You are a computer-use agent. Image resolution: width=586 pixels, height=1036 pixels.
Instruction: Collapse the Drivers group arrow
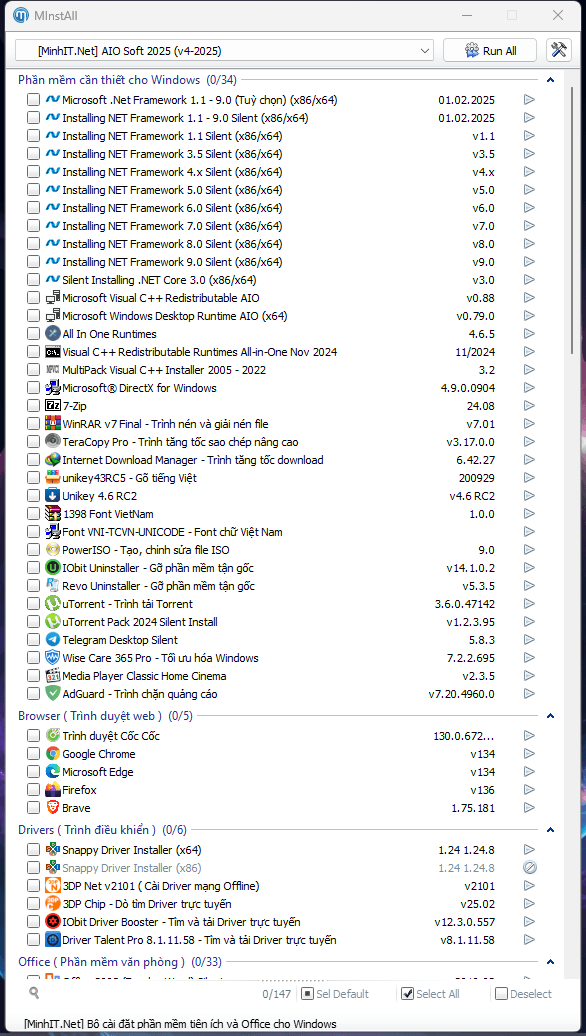[x=550, y=830]
